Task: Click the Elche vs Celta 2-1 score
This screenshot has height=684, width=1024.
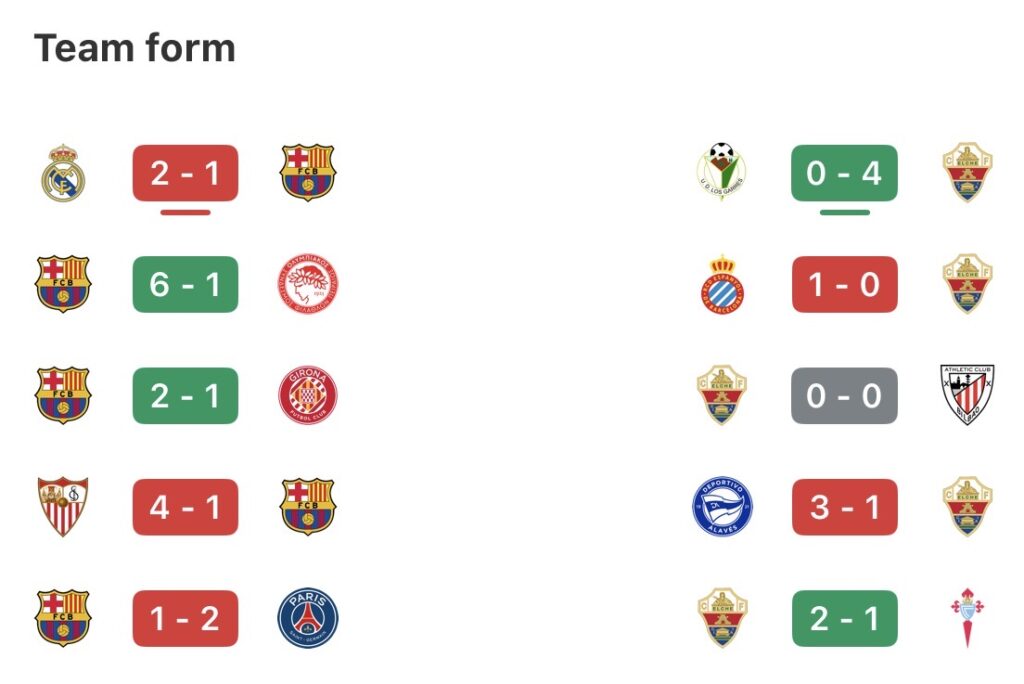Action: pyautogui.click(x=844, y=617)
